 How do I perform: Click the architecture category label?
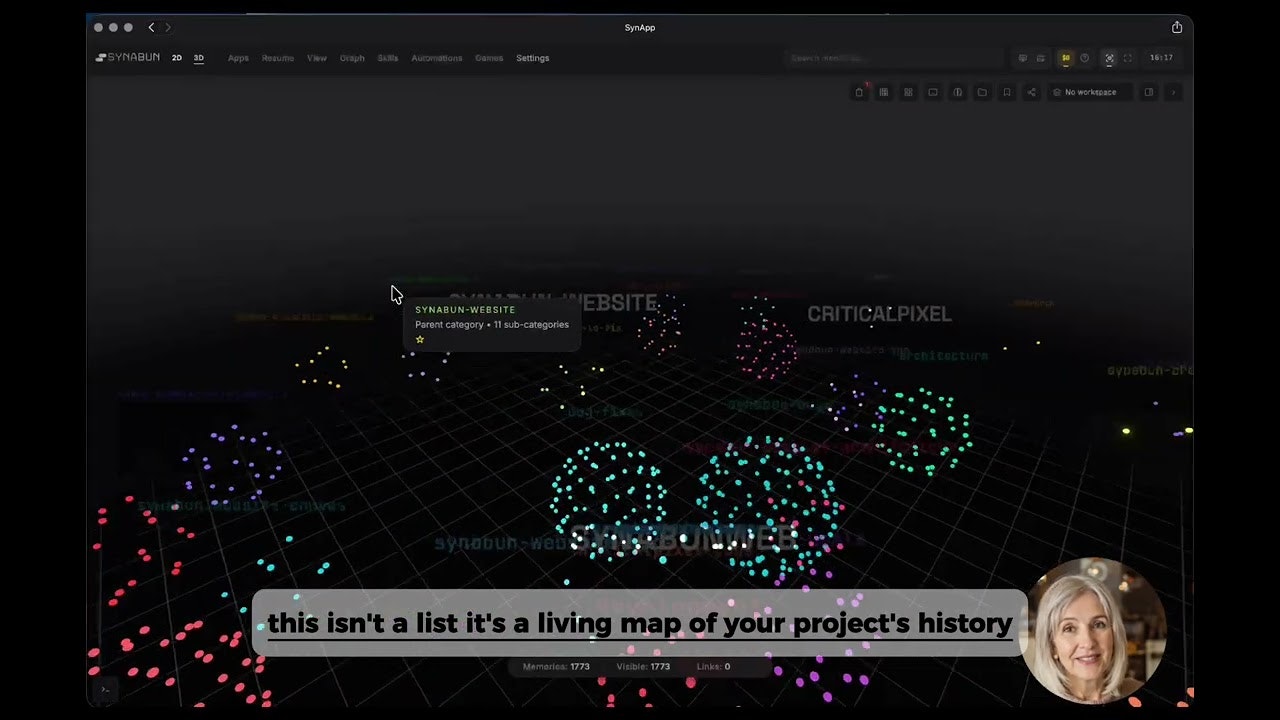943,356
